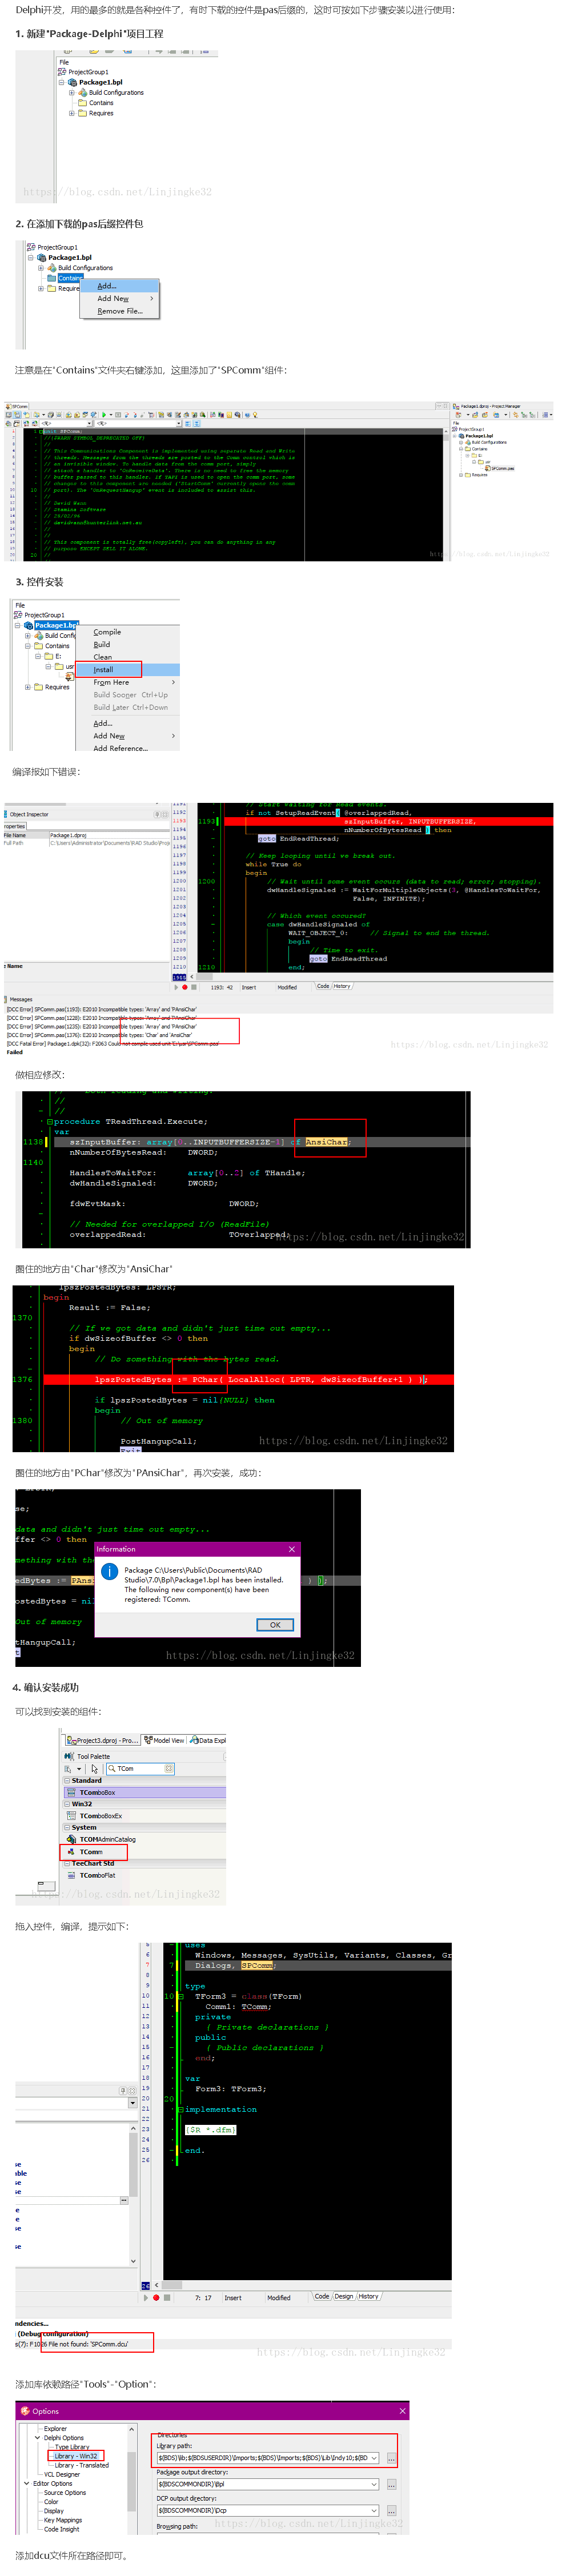Select 'Code Insight' in the Options tree
The height and width of the screenshot is (2576, 562).
tap(62, 2529)
